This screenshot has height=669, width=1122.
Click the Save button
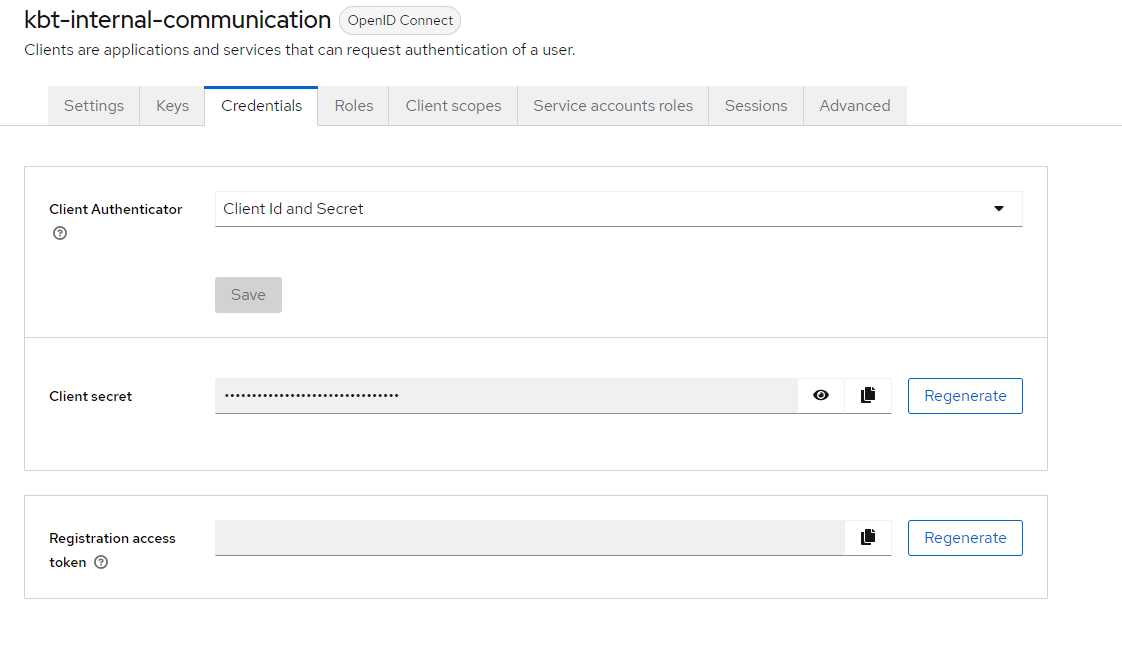click(x=248, y=295)
